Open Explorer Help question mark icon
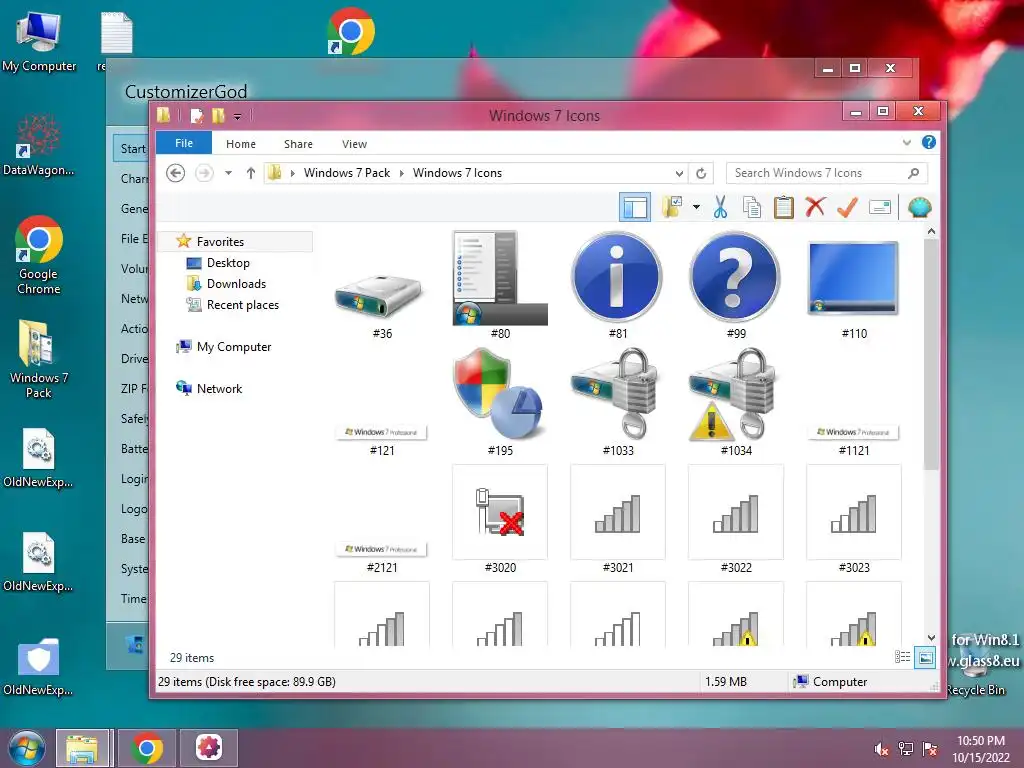 929,142
